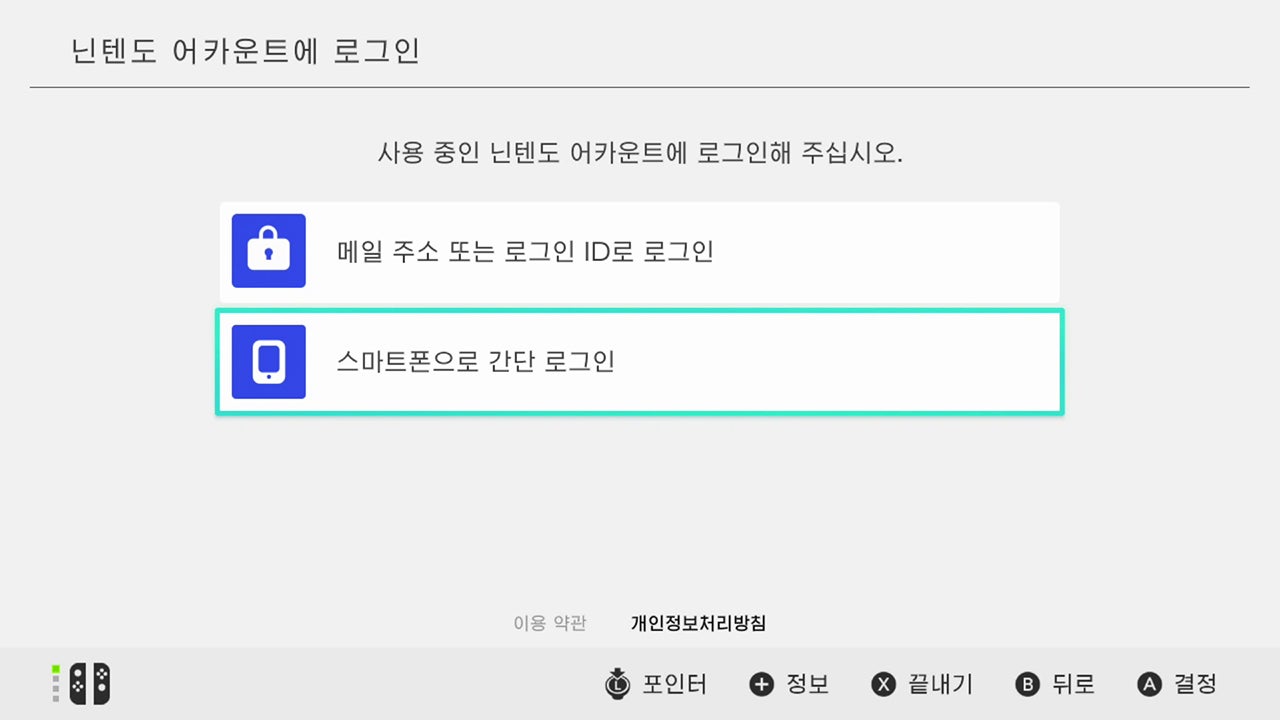Click the blue smartphone icon
This screenshot has height=720, width=1280.
click(x=268, y=361)
